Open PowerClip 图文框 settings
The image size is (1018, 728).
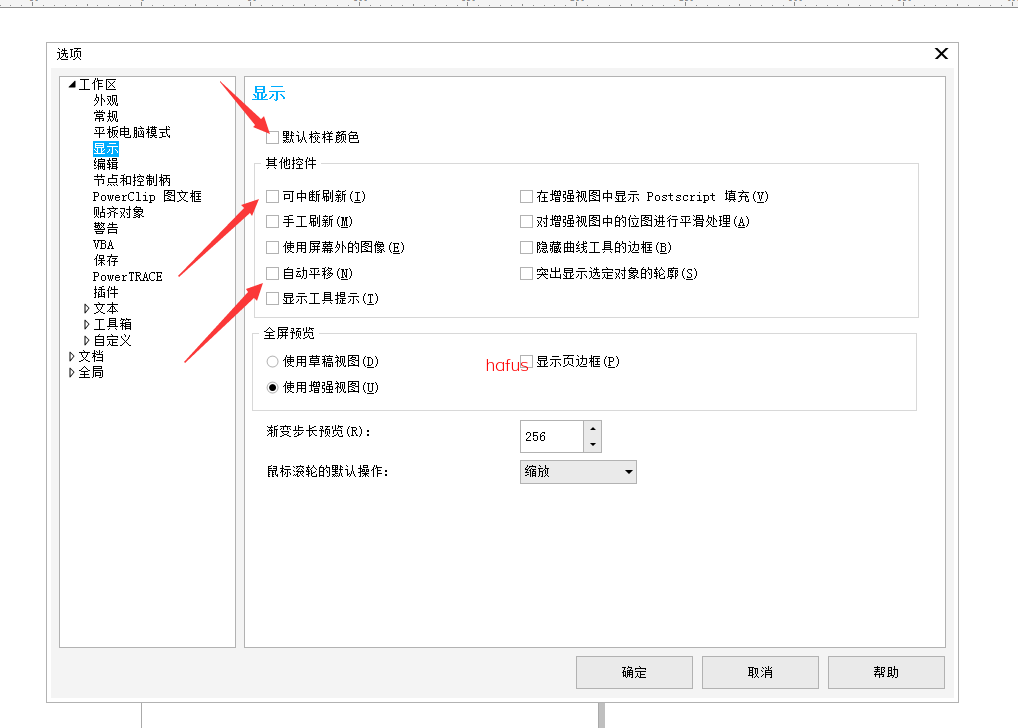click(147, 196)
